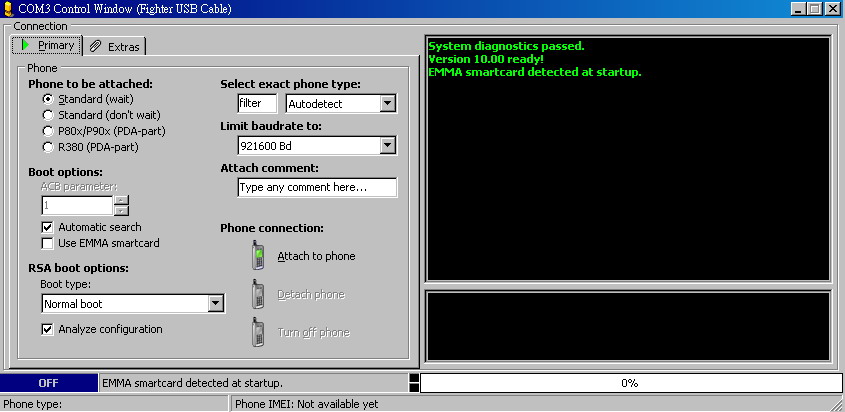The height and width of the screenshot is (412, 845).
Task: Choose the Standard (don't wait) option
Action: (47, 115)
